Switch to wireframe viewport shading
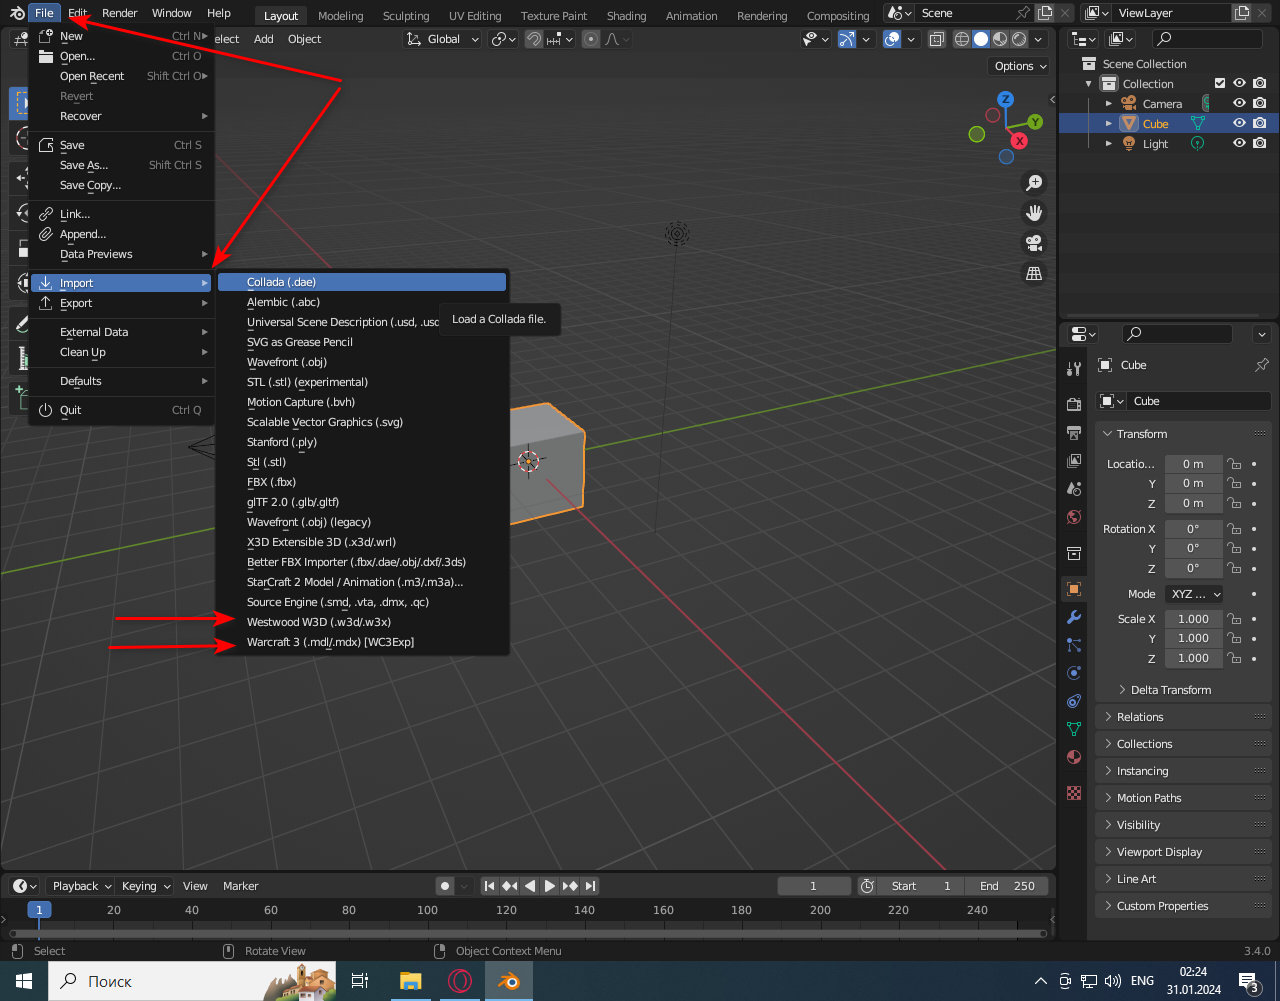The width and height of the screenshot is (1280, 1001). pos(961,39)
